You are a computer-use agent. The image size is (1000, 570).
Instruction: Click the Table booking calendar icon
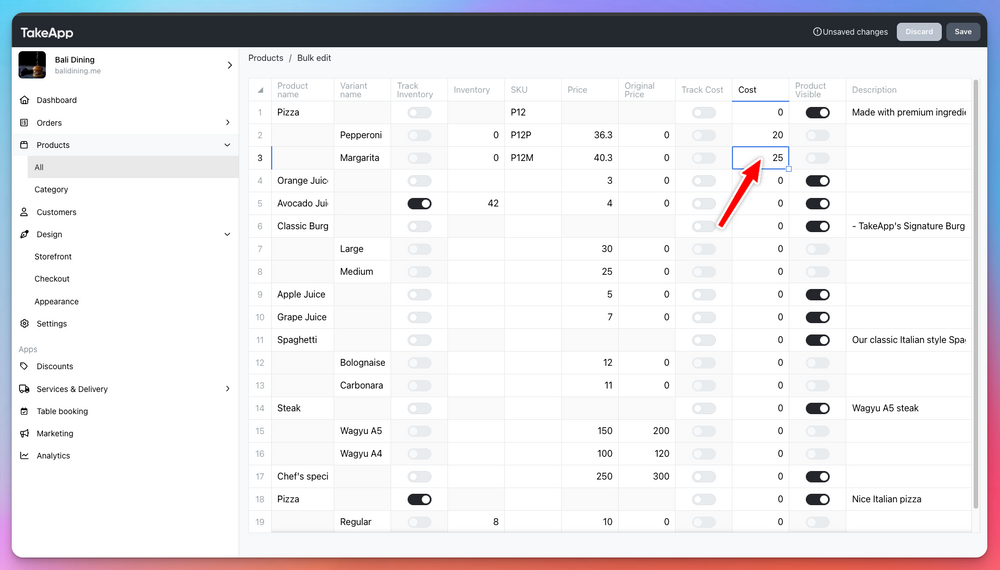click(x=25, y=411)
